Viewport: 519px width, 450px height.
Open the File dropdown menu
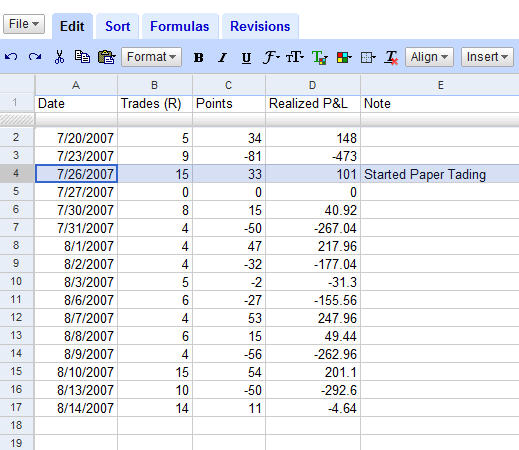(24, 24)
